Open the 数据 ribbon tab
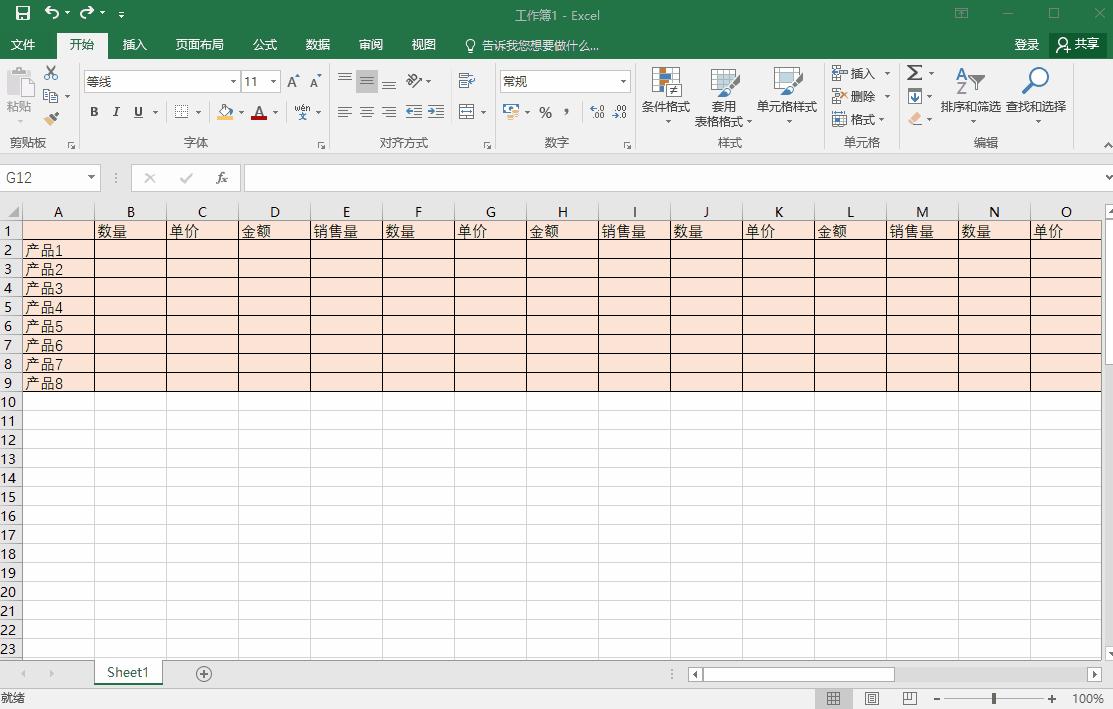Viewport: 1113px width, 709px height. coord(317,45)
